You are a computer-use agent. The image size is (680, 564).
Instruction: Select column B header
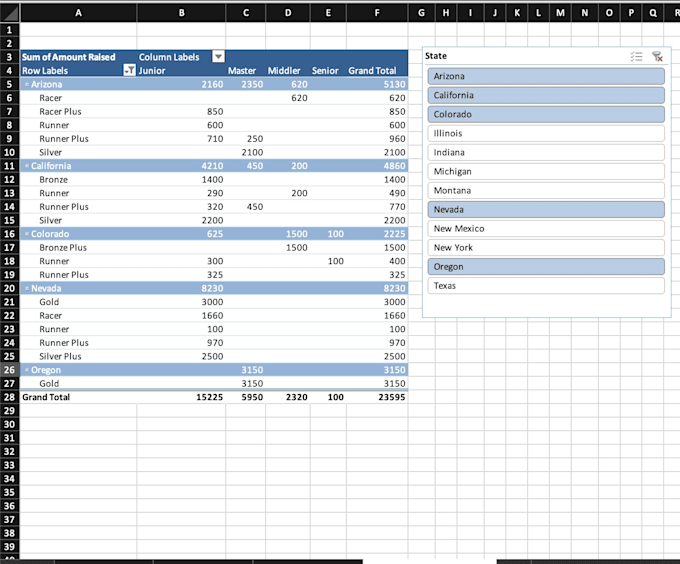181,13
